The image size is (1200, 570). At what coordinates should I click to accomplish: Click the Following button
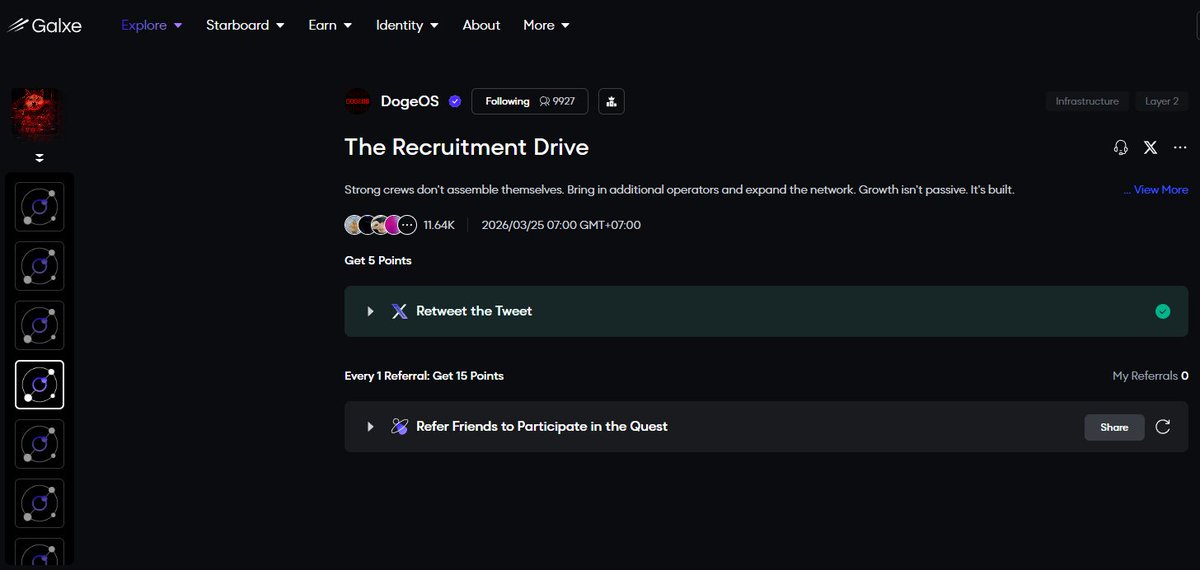(x=530, y=101)
